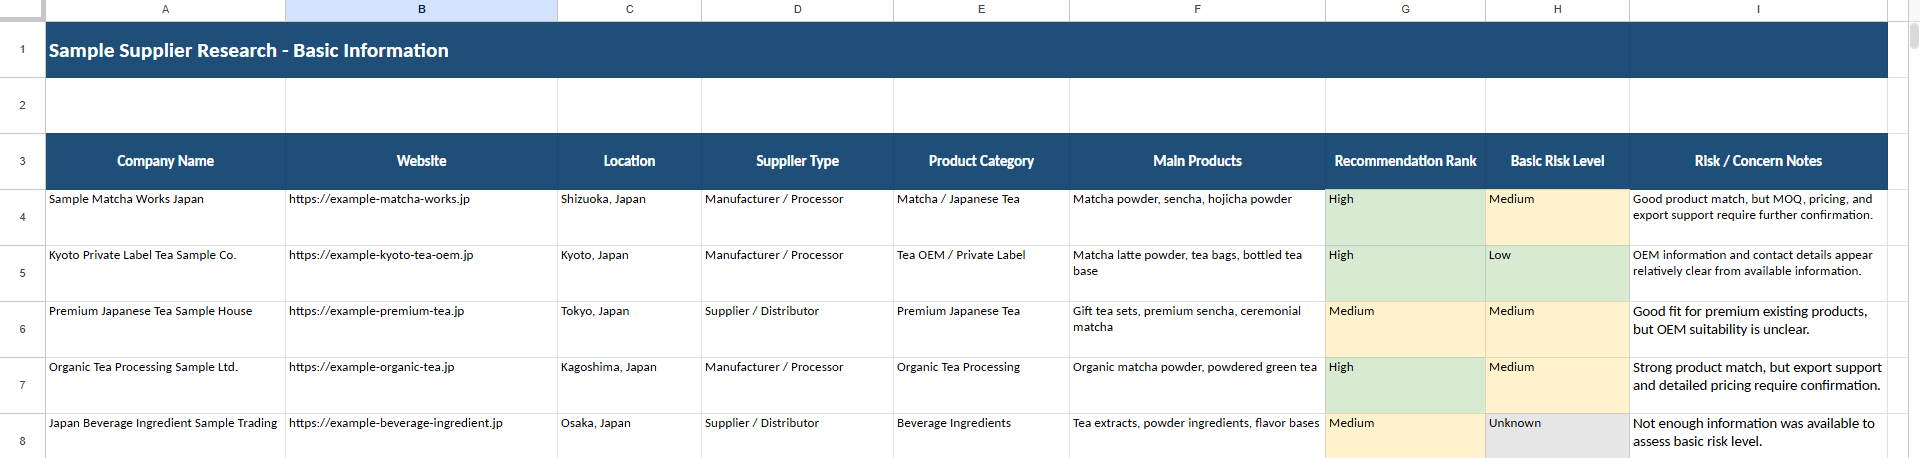Select the Unknown risk level cell
1920x458 pixels.
pos(1557,436)
